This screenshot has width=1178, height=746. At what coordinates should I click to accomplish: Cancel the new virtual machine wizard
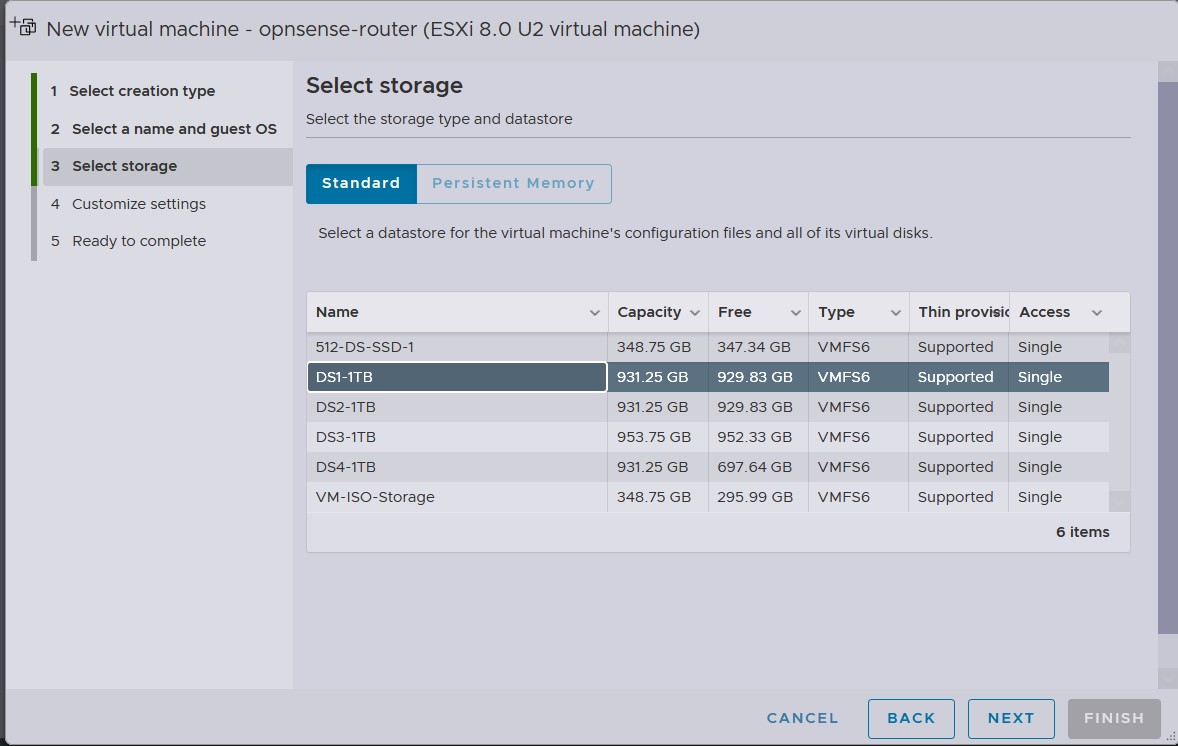pos(802,718)
